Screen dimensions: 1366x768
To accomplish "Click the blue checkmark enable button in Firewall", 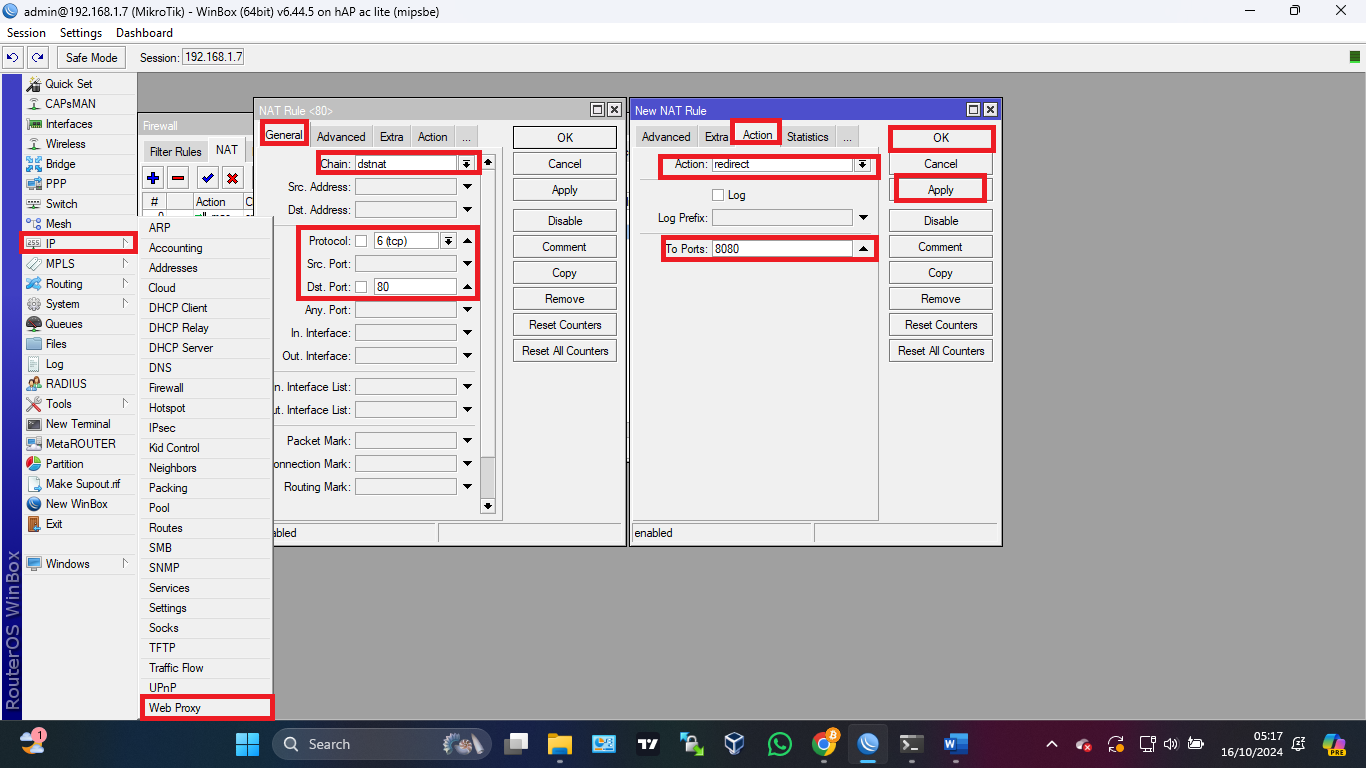I will tap(207, 178).
